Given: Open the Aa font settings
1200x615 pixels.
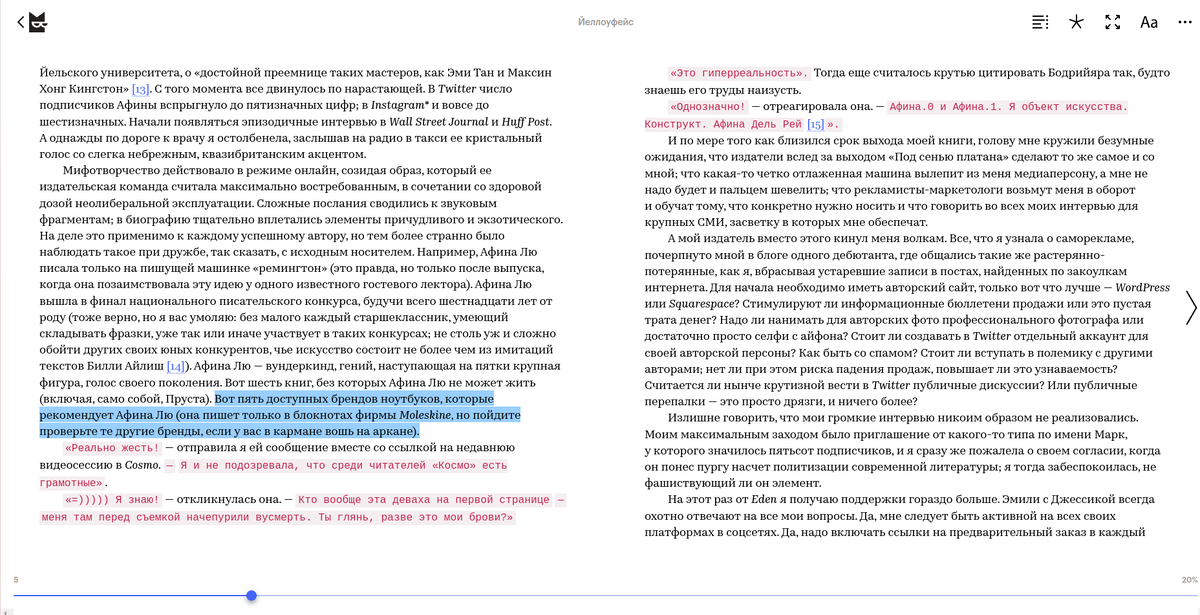Looking at the screenshot, I should click(x=1149, y=22).
